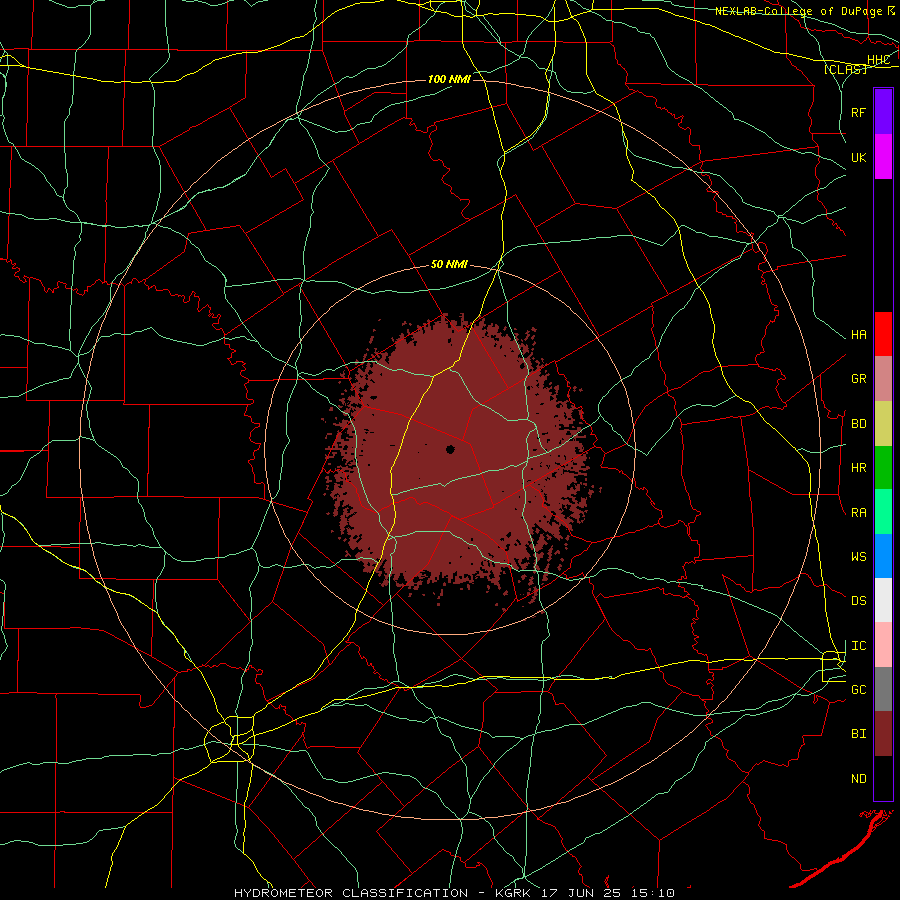This screenshot has width=900, height=900.
Task: Click the HR green legend swatch
Action: (x=883, y=468)
